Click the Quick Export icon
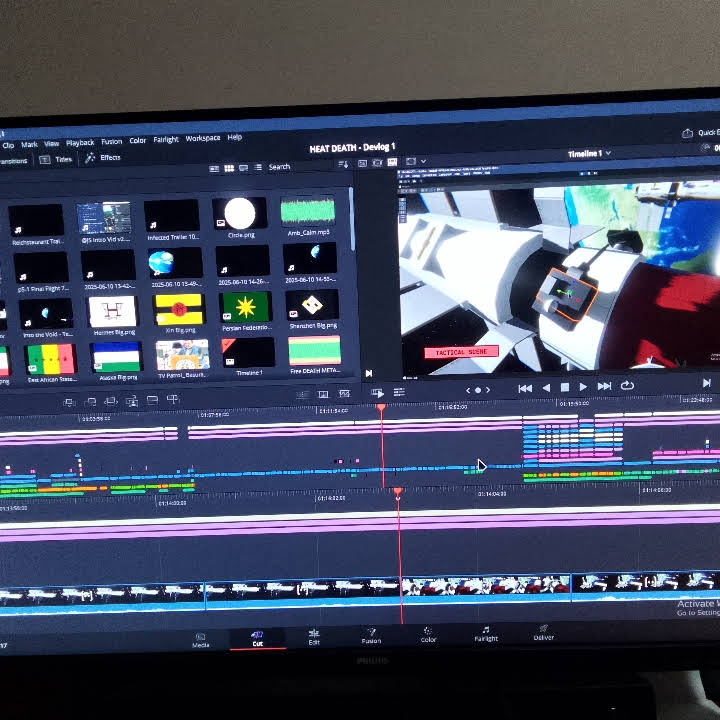The image size is (720, 720). (687, 133)
